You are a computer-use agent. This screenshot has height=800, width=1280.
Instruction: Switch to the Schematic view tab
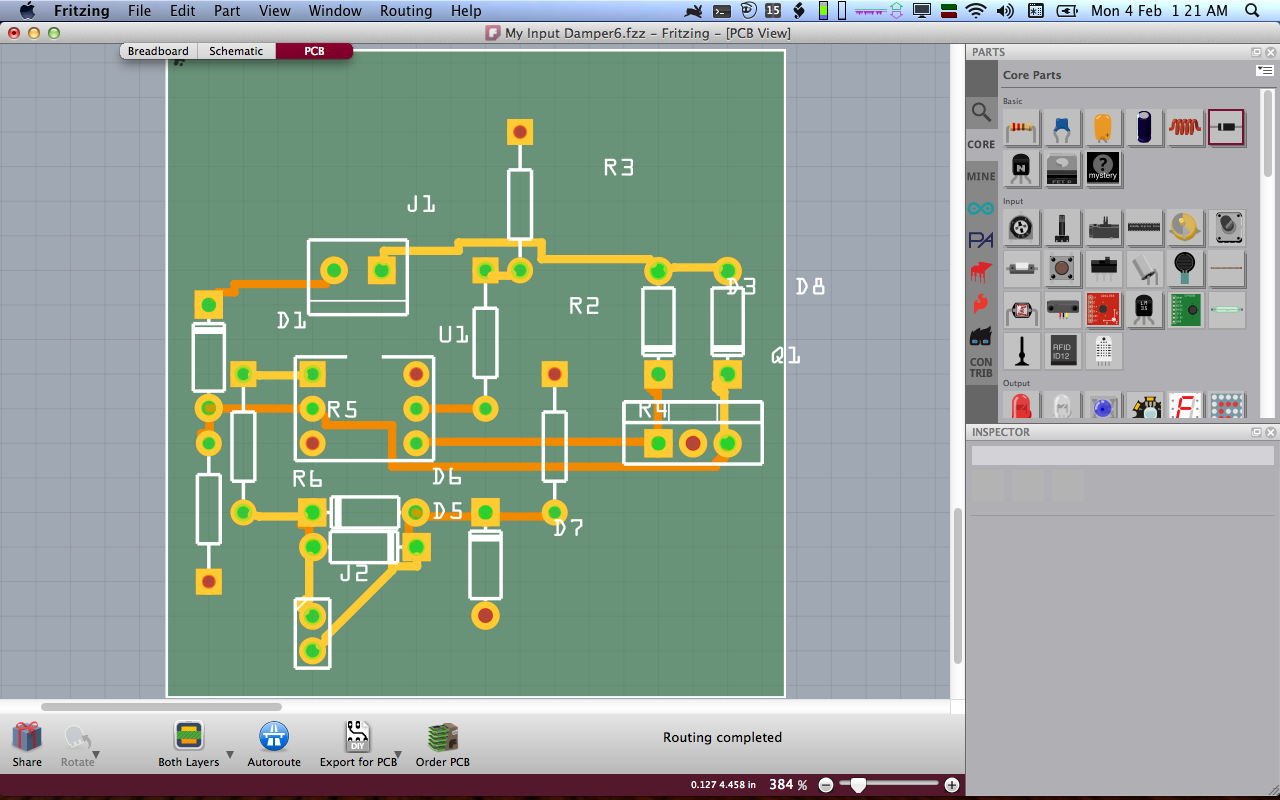pyautogui.click(x=236, y=51)
